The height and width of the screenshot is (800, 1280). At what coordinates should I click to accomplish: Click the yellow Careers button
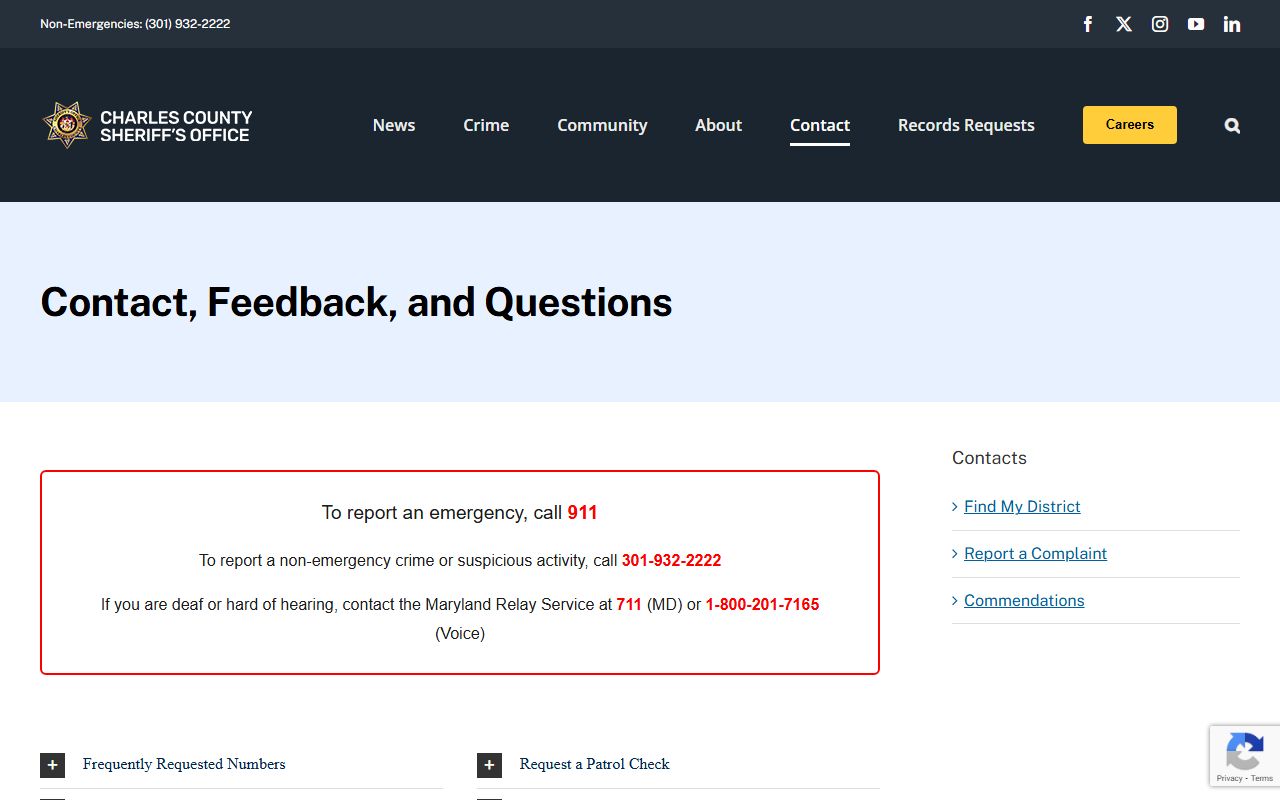[1129, 125]
